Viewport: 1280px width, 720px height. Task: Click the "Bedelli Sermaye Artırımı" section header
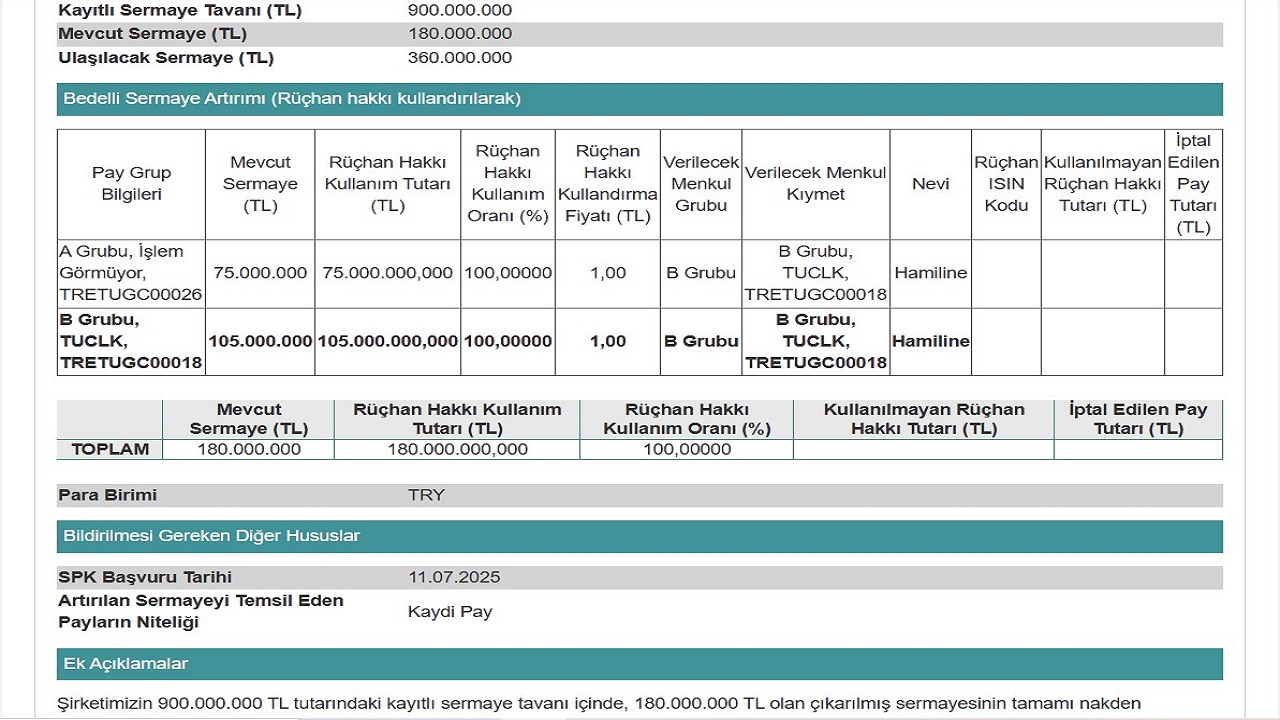(292, 99)
